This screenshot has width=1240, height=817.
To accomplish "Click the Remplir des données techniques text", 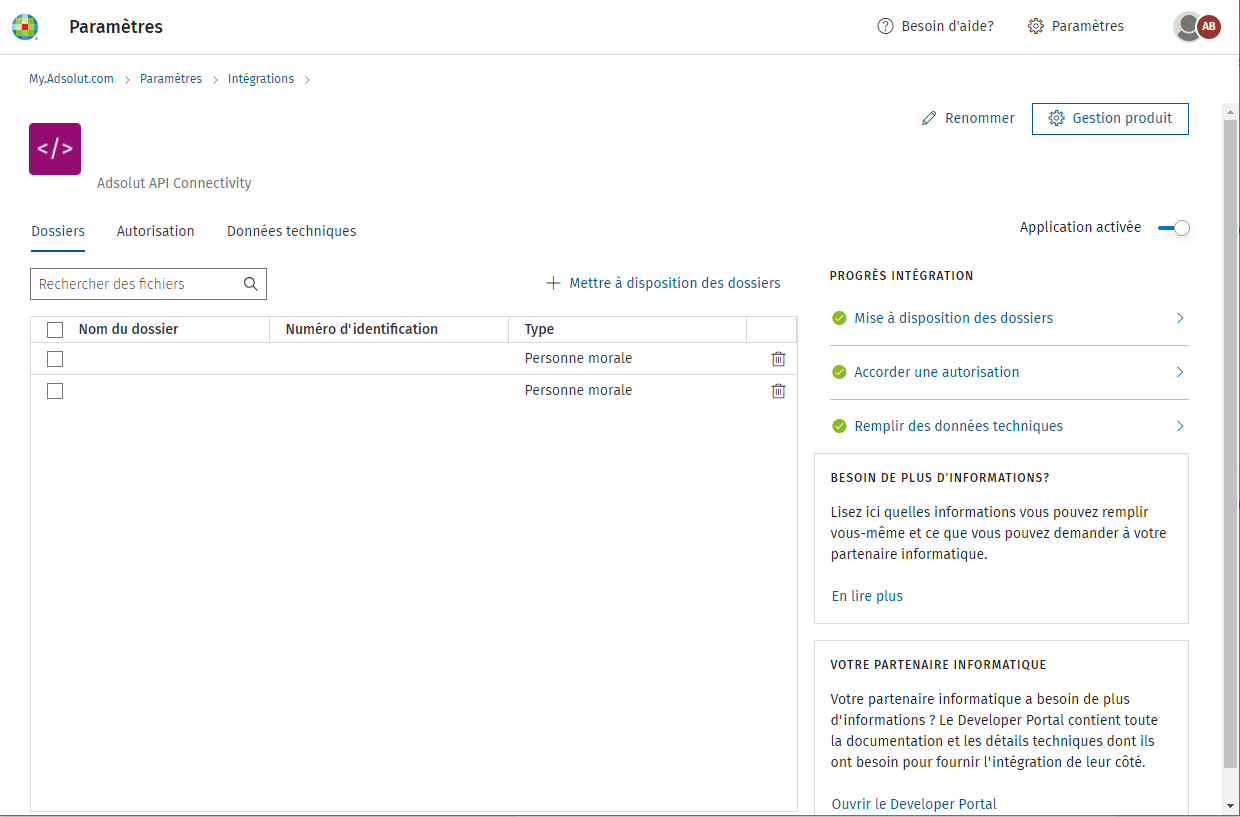I will pos(959,426).
